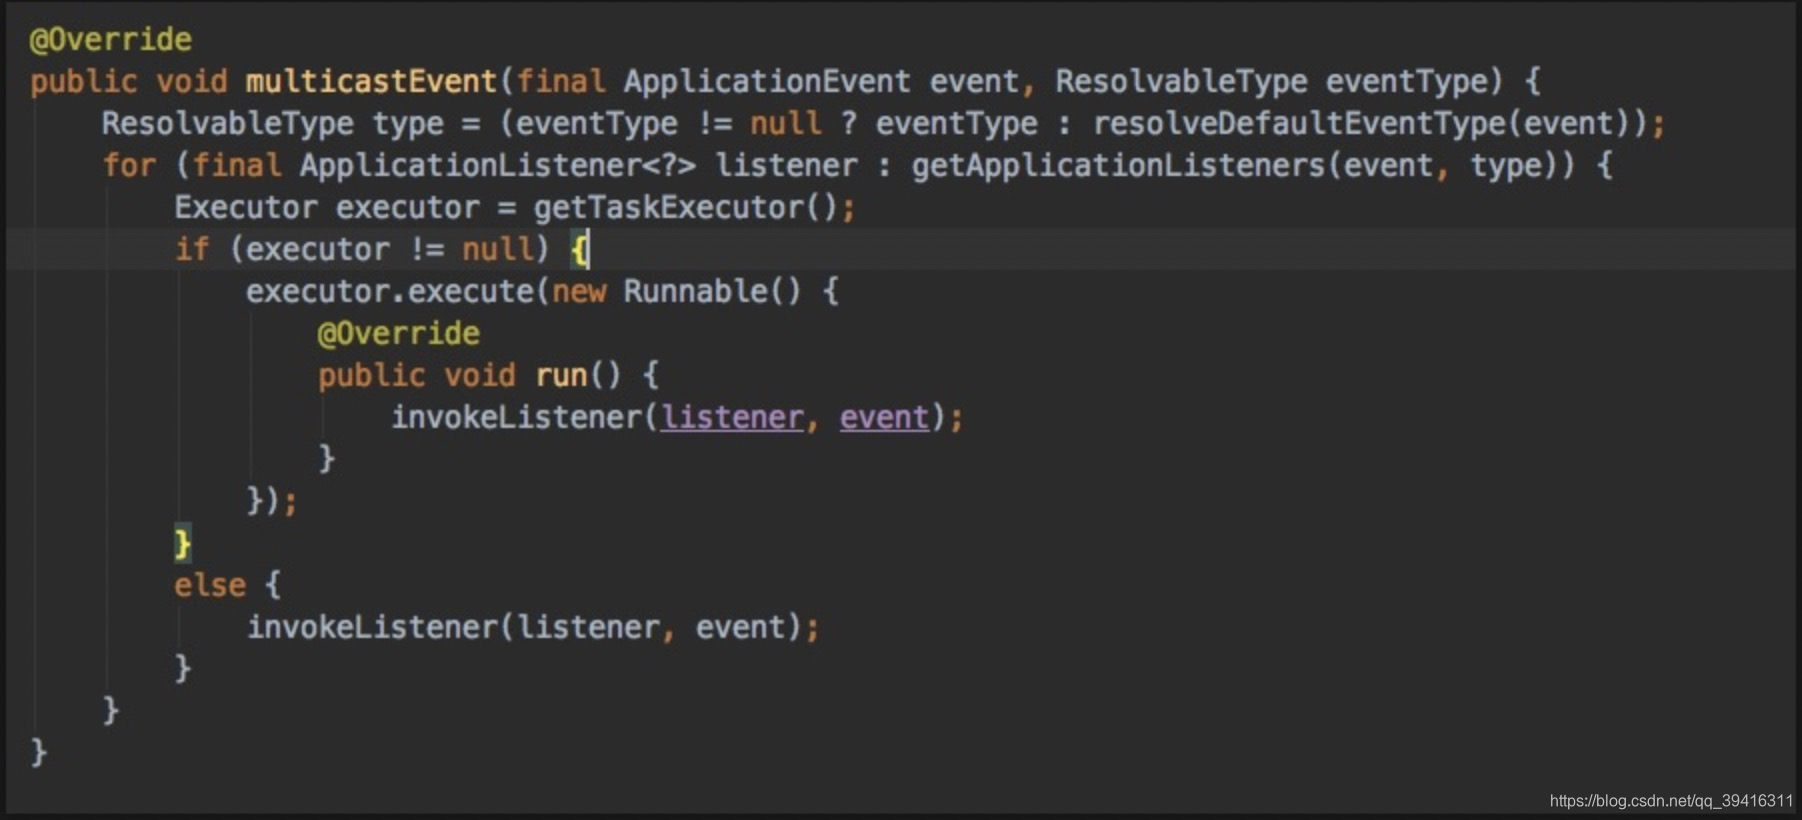Click the 'Executor executor' declaration
Screen dimensions: 1802x820
(x=327, y=207)
